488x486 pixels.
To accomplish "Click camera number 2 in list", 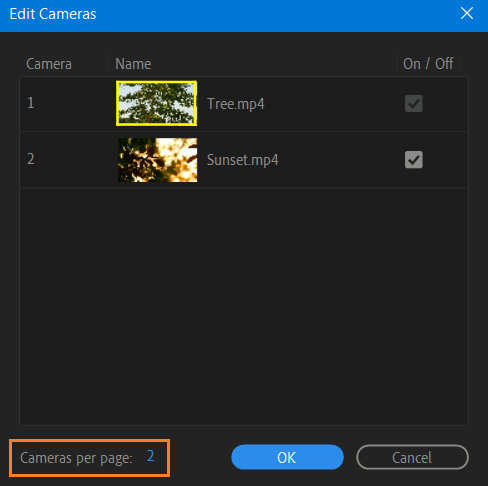I will click(x=31, y=159).
